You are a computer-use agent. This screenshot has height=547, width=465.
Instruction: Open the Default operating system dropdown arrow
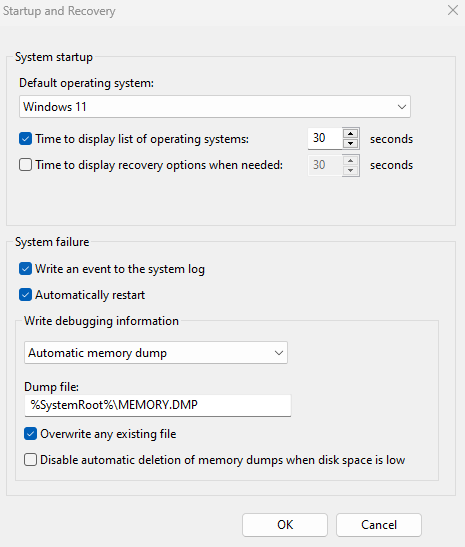click(402, 107)
